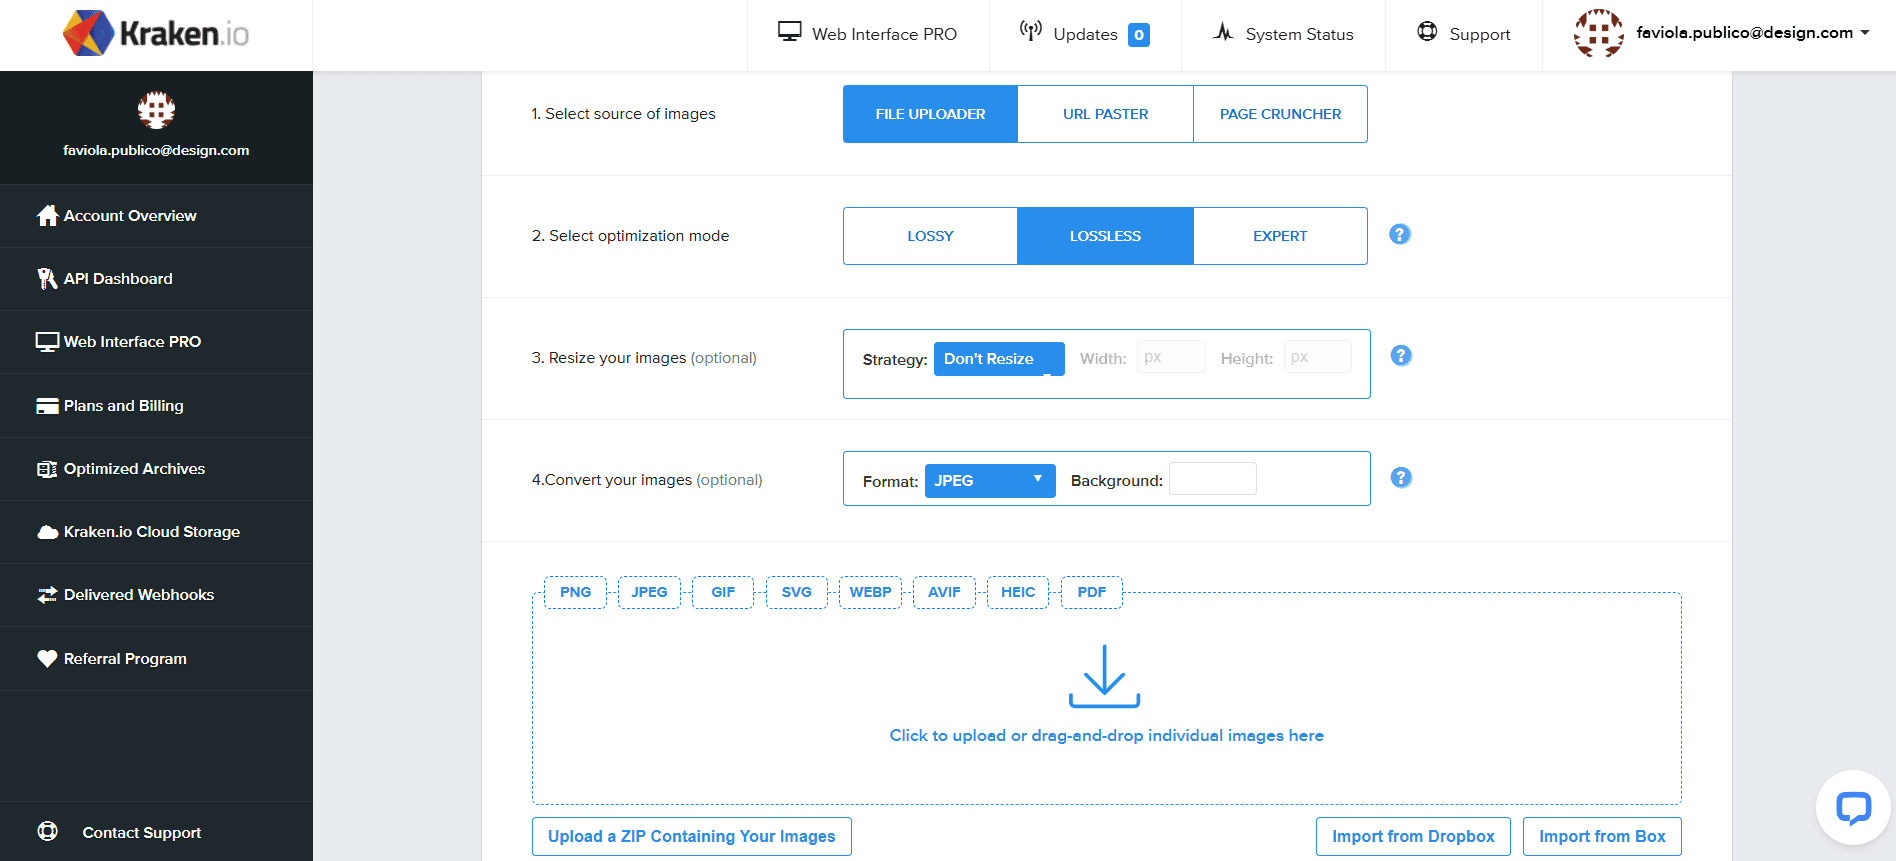Click the sidebar profile avatar
The width and height of the screenshot is (1896, 861).
pos(156,110)
